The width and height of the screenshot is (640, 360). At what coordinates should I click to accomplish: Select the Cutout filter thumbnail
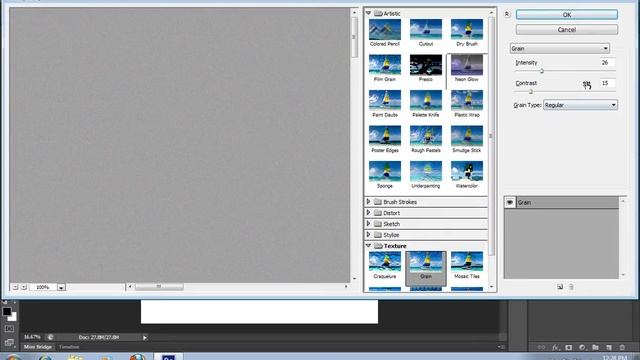(426, 29)
